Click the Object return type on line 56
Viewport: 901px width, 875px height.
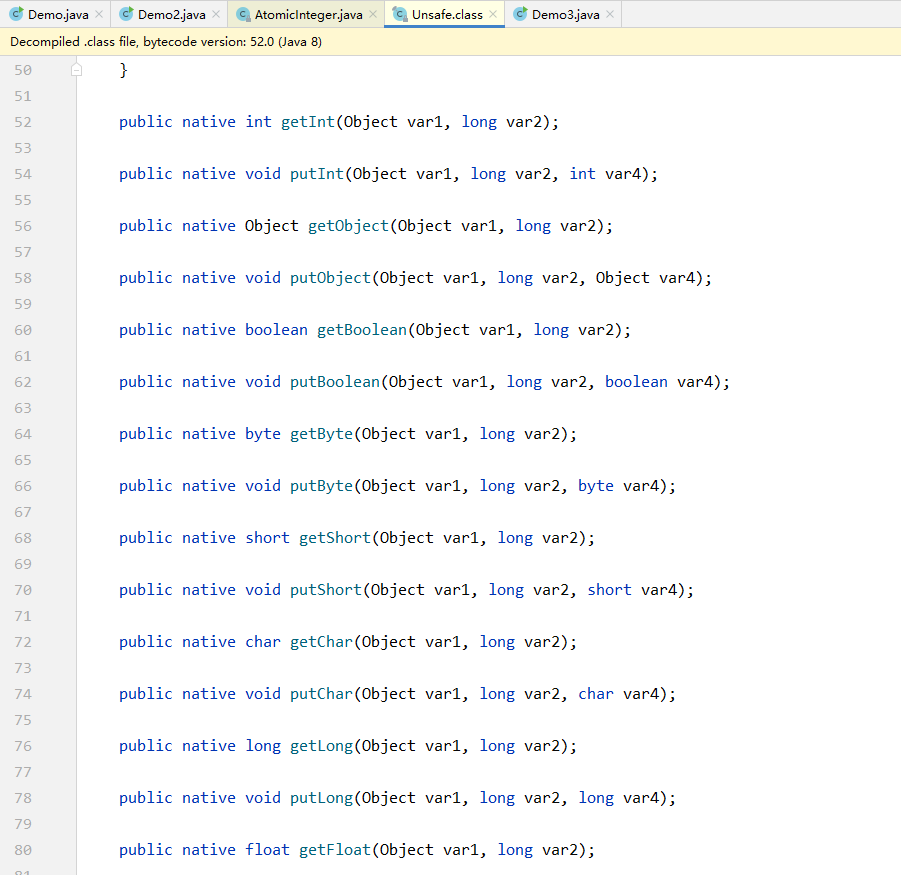(x=272, y=226)
